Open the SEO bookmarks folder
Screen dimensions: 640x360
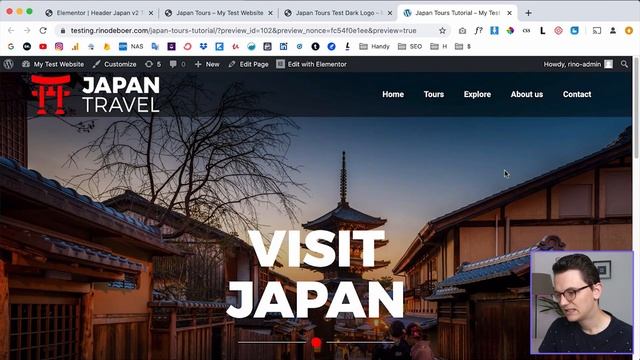click(x=410, y=47)
